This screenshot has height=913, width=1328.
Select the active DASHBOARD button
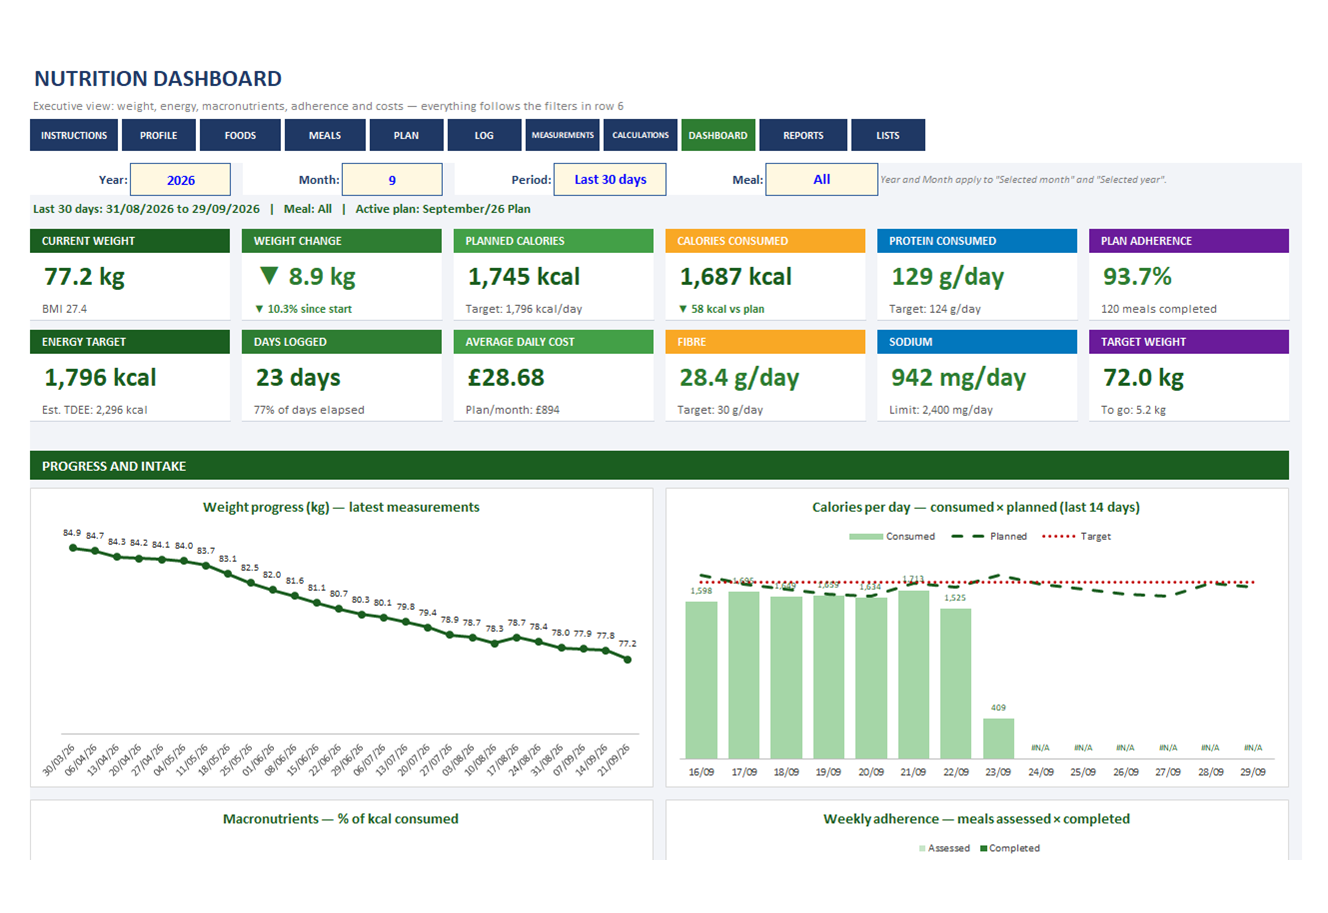(718, 135)
